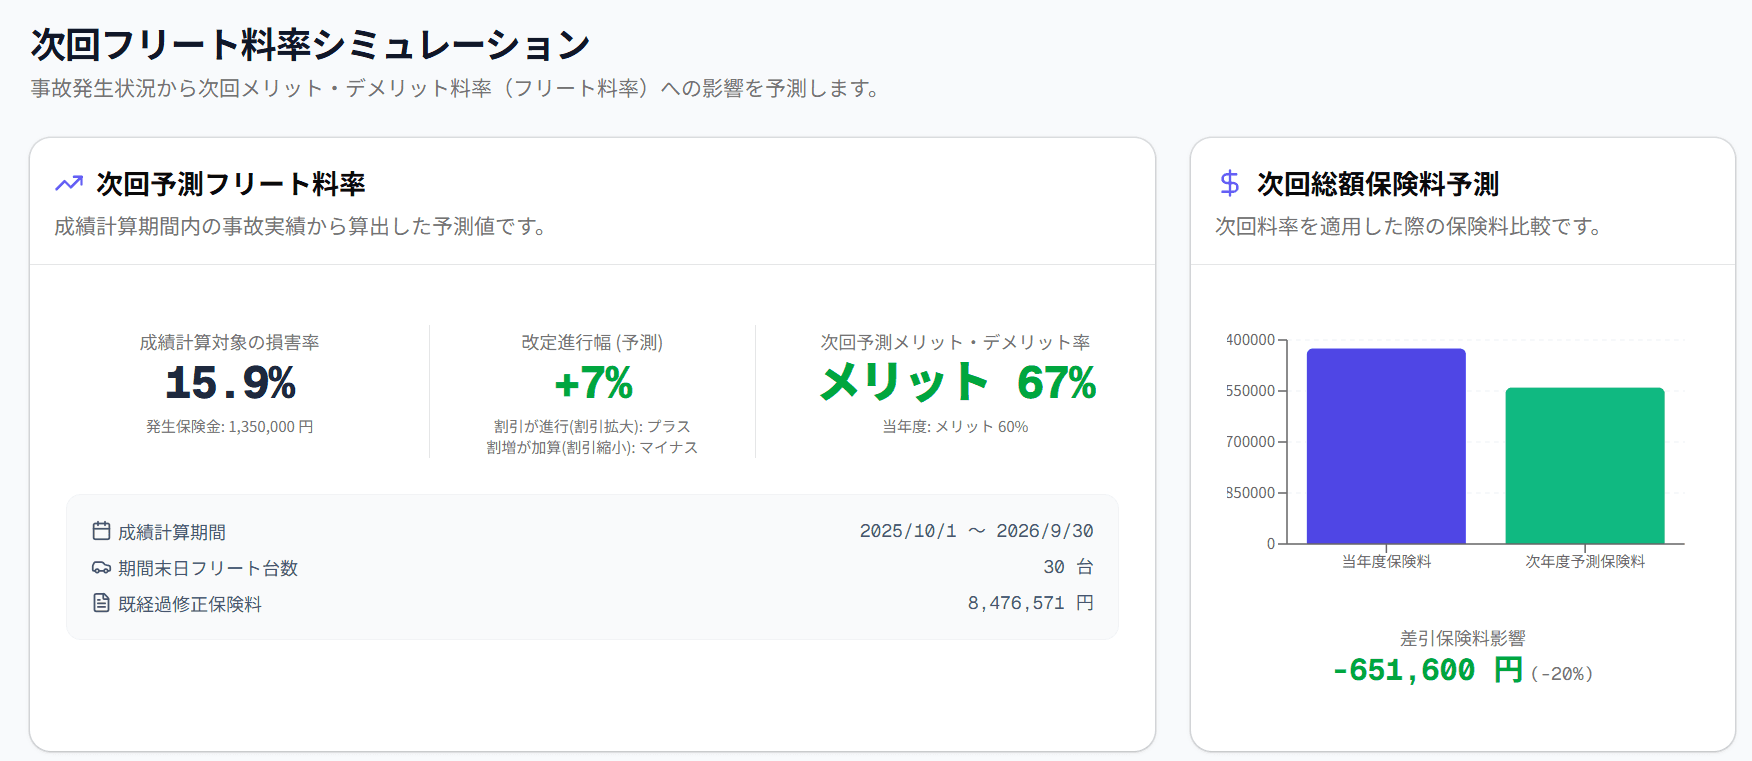Select the green 次年度予測保険料 bar in chart
This screenshot has width=1752, height=761.
[x=1585, y=466]
